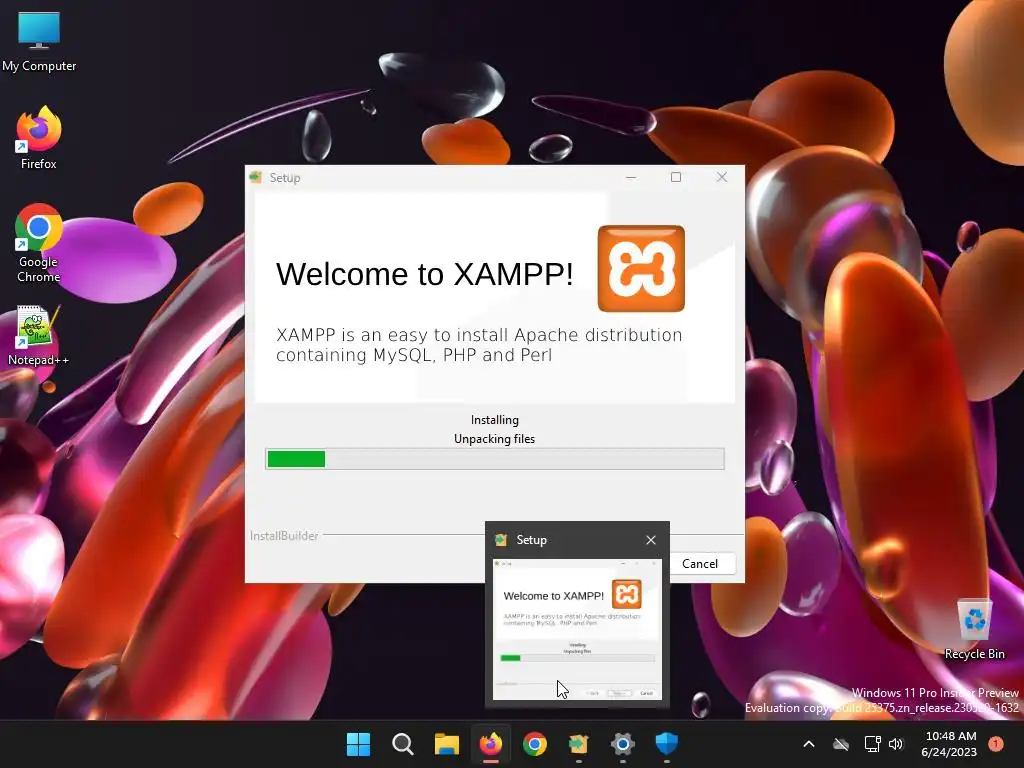Open the Windows Start menu
The height and width of the screenshot is (768, 1024).
[x=358, y=744]
